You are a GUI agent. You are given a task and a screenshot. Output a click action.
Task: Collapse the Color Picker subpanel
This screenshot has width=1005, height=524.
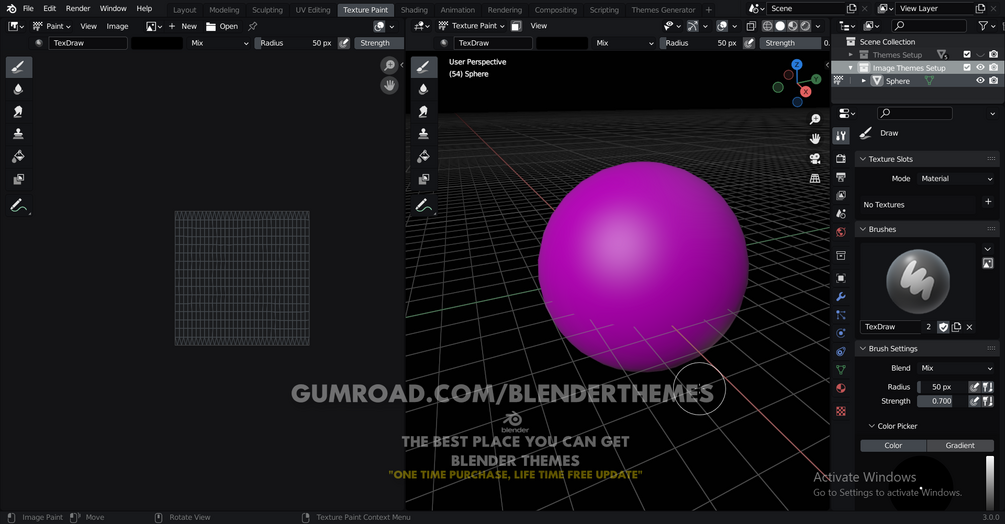point(872,426)
